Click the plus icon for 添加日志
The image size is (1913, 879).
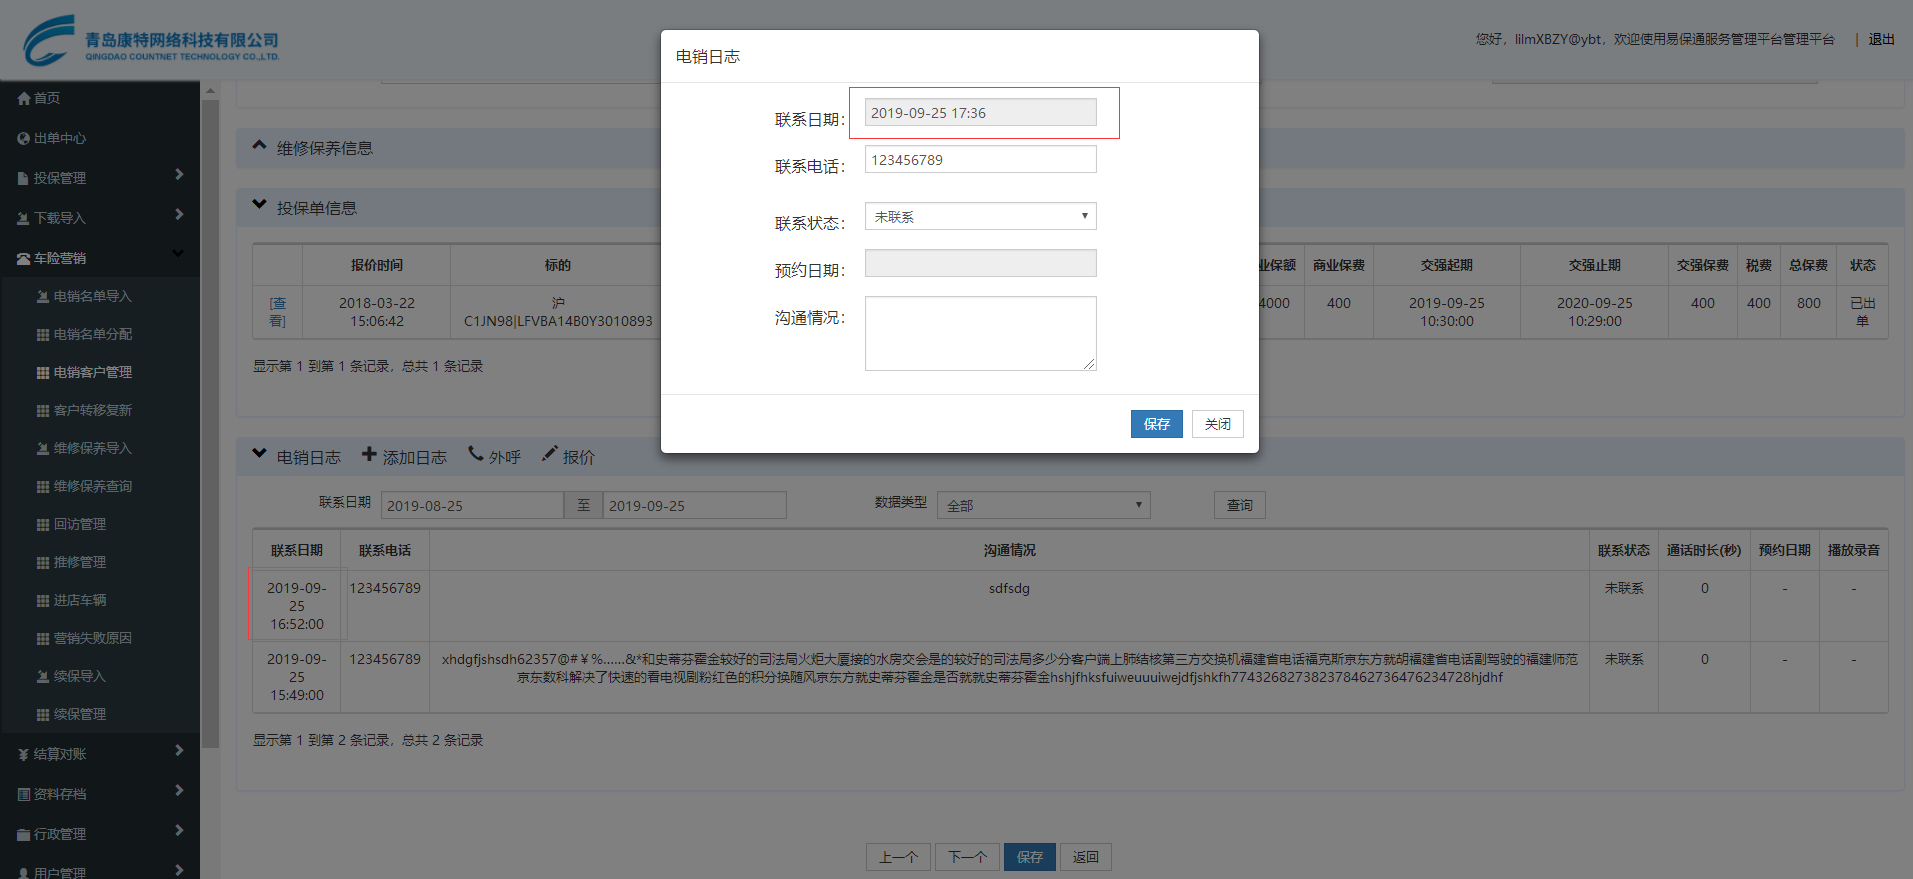click(x=369, y=454)
